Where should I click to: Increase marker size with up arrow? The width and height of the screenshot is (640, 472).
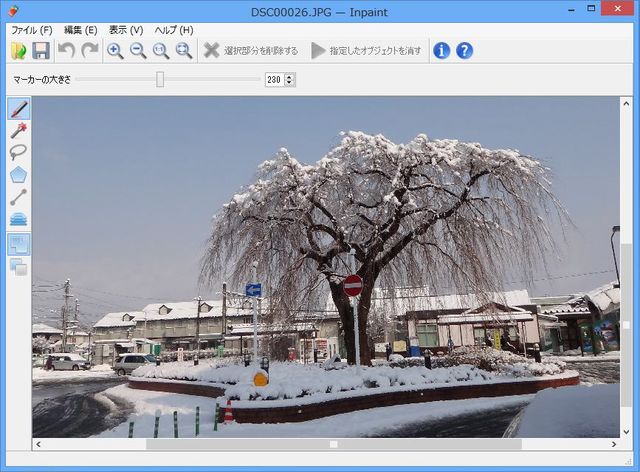(289, 76)
